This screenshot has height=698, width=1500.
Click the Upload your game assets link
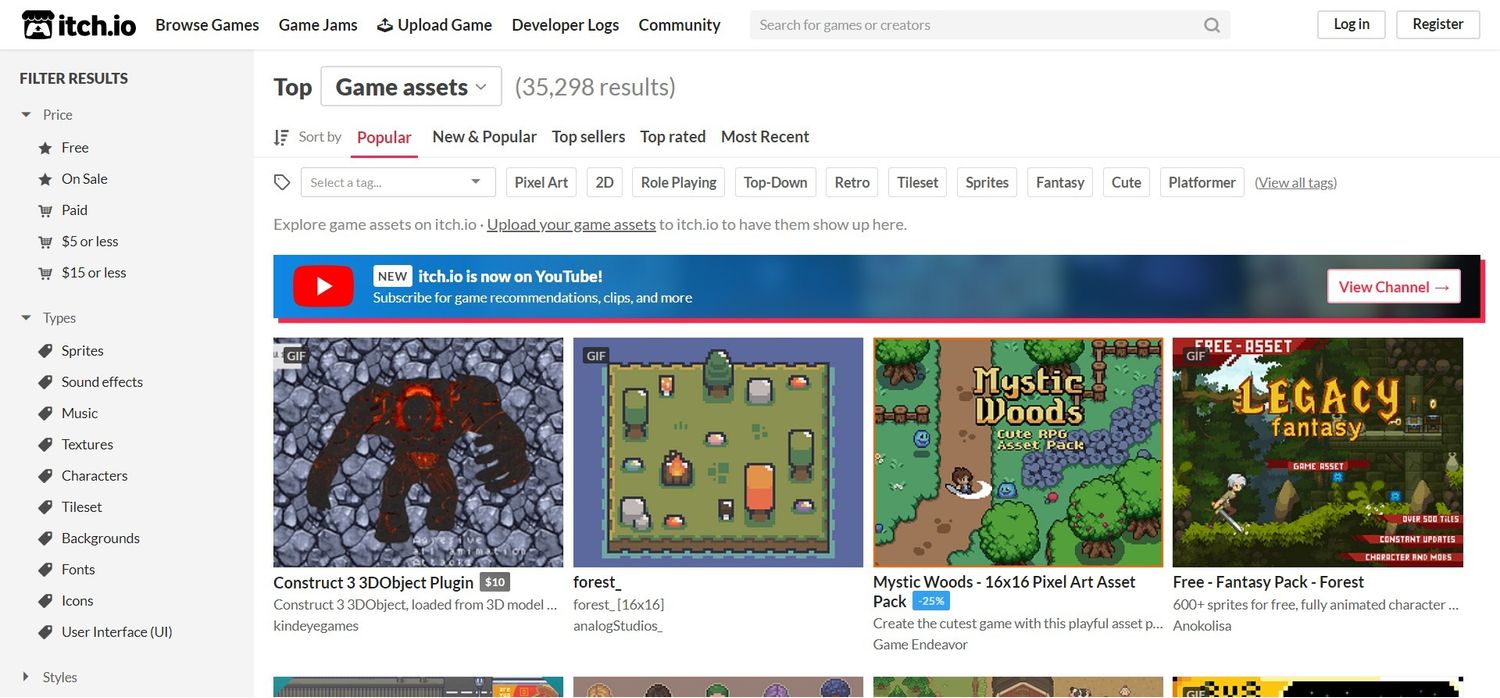click(x=571, y=224)
